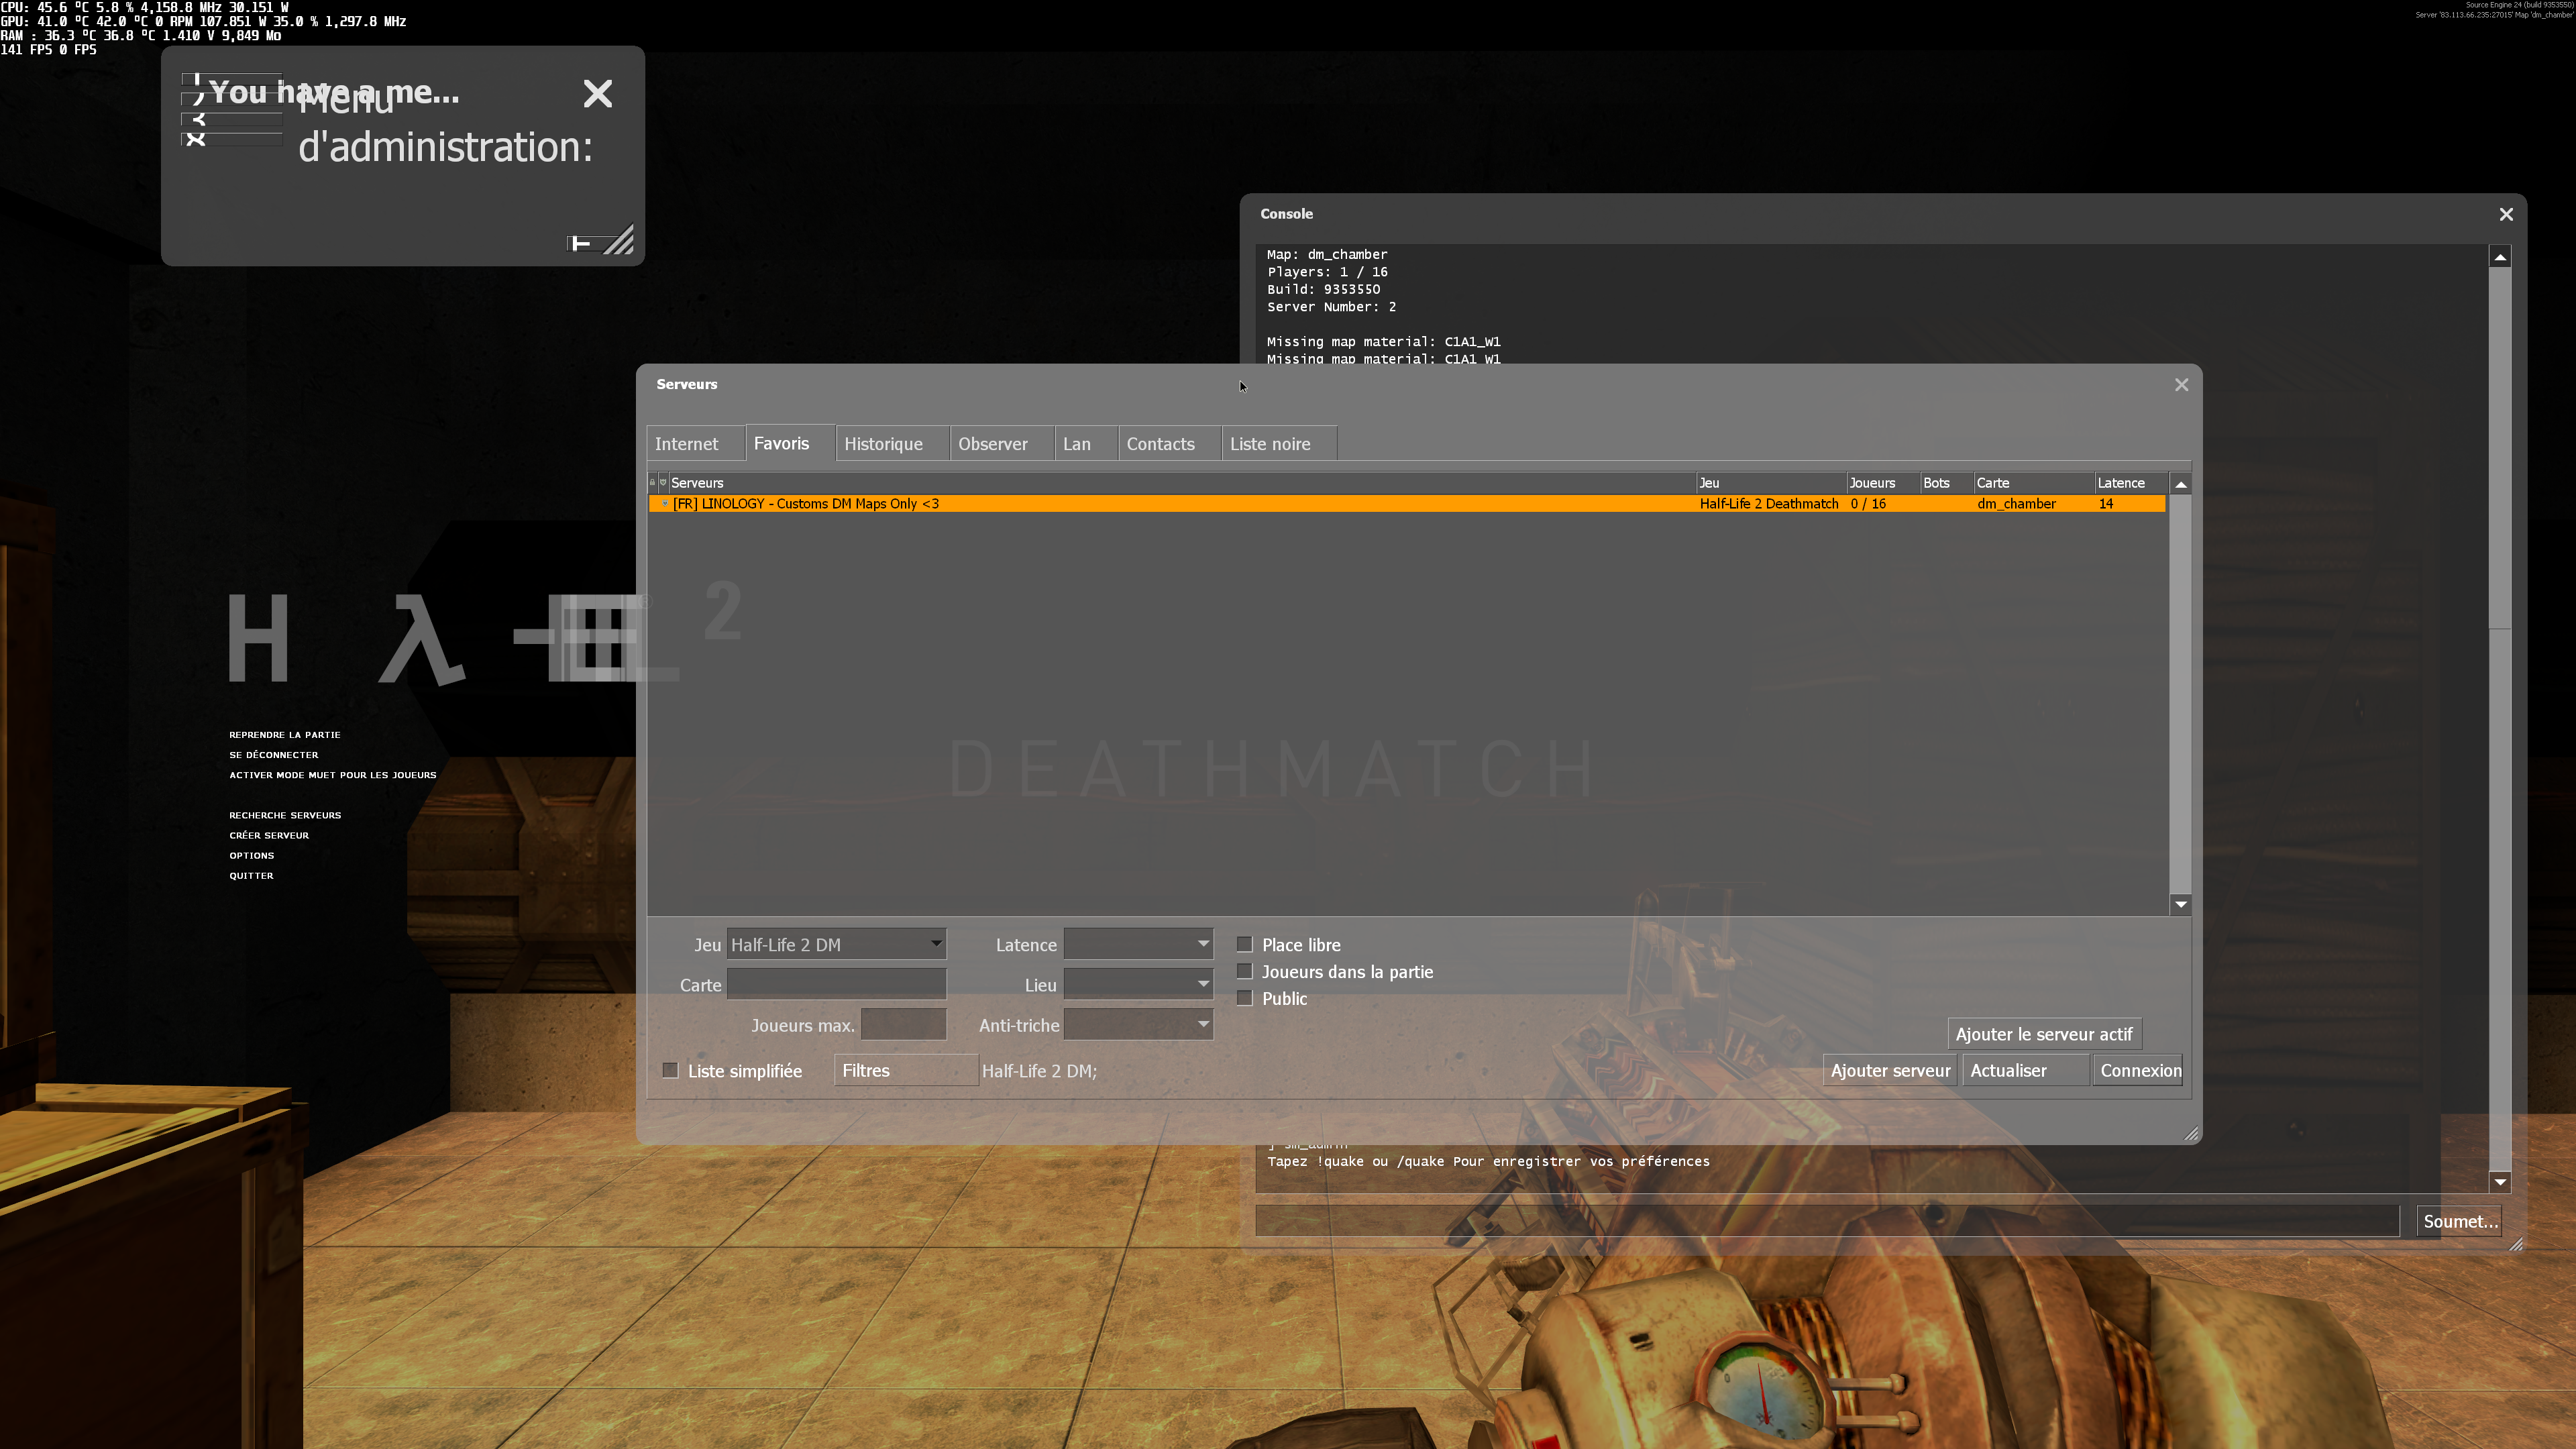
Task: Open Options from main menu
Action: 252,855
